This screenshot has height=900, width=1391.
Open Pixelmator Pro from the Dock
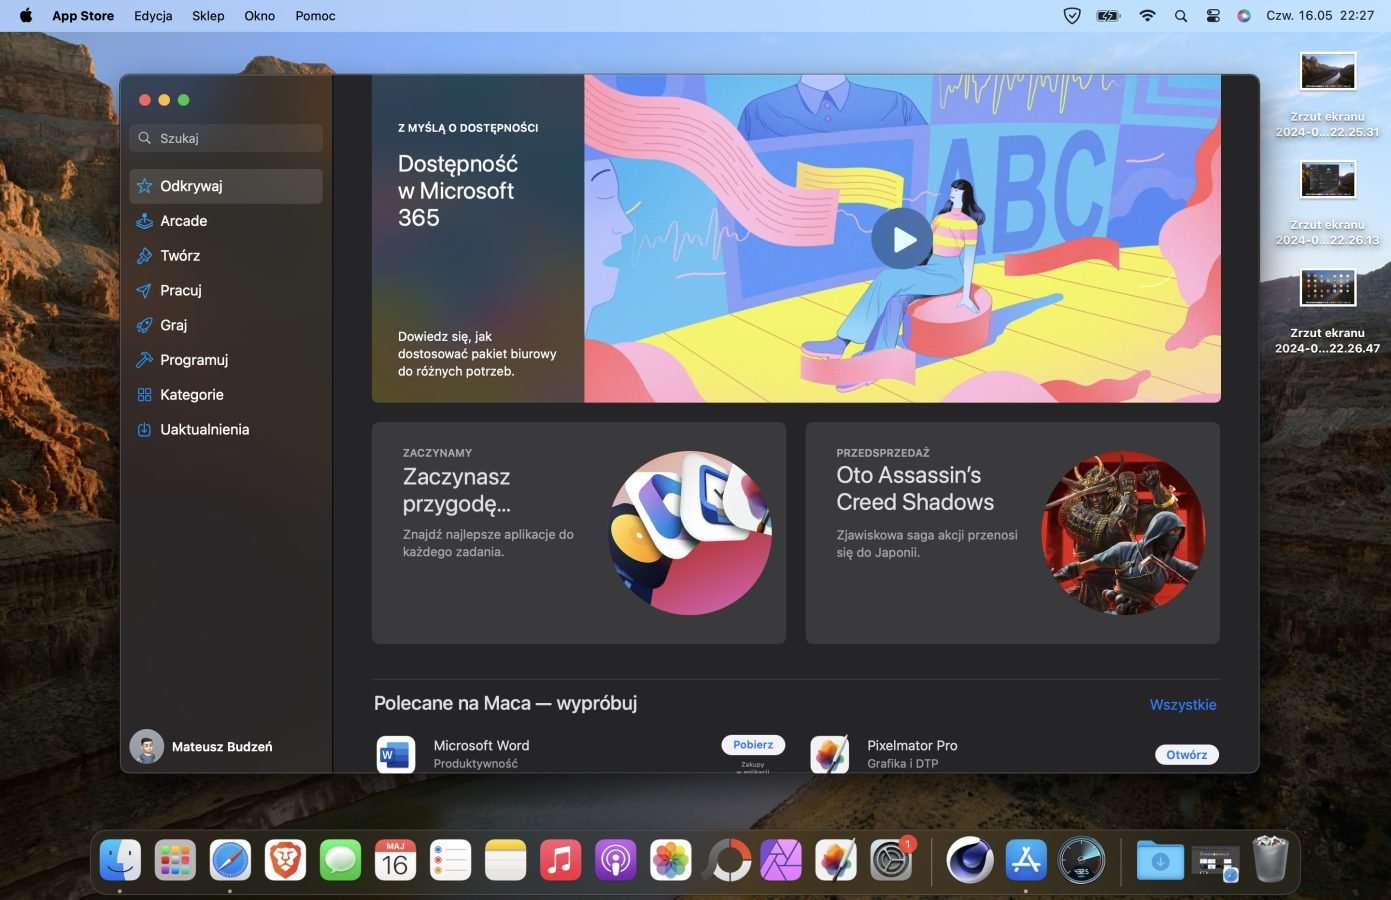836,860
